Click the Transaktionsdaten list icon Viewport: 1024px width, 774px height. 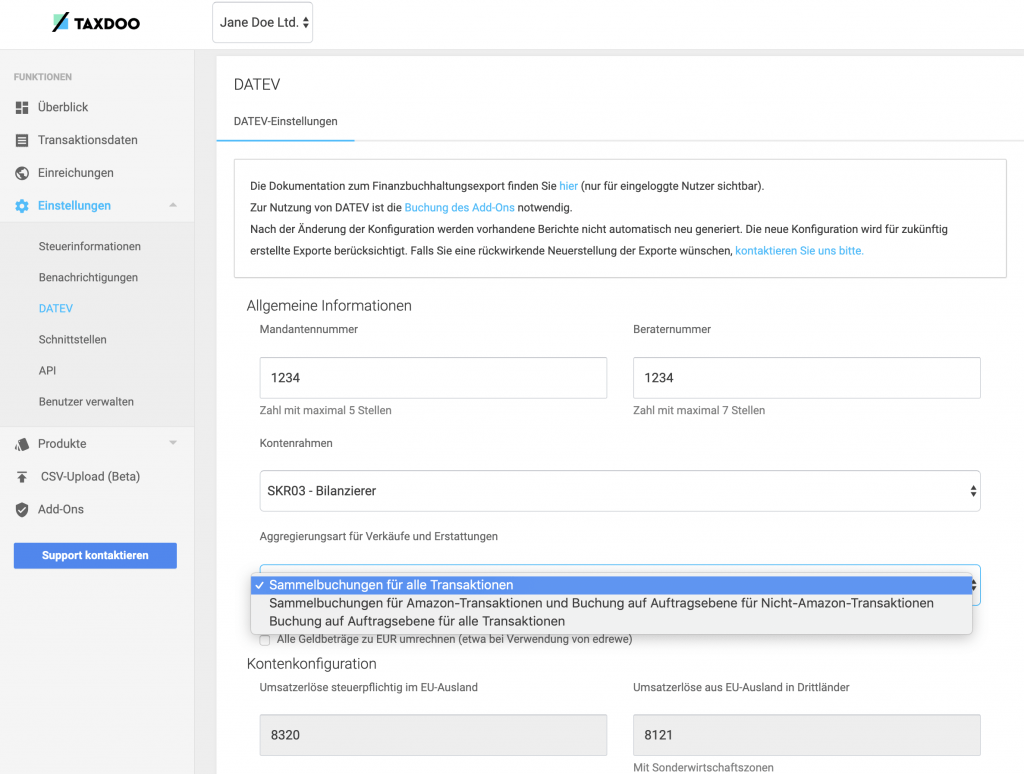pyautogui.click(x=22, y=140)
